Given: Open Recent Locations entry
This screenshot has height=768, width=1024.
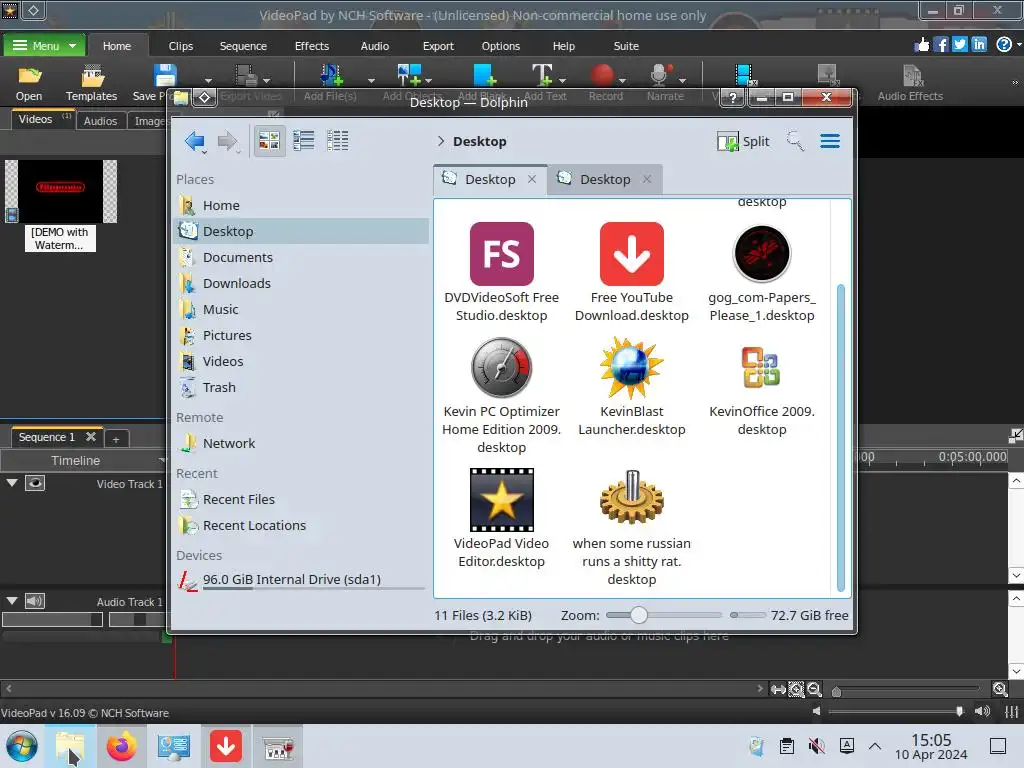Looking at the screenshot, I should point(302,525).
